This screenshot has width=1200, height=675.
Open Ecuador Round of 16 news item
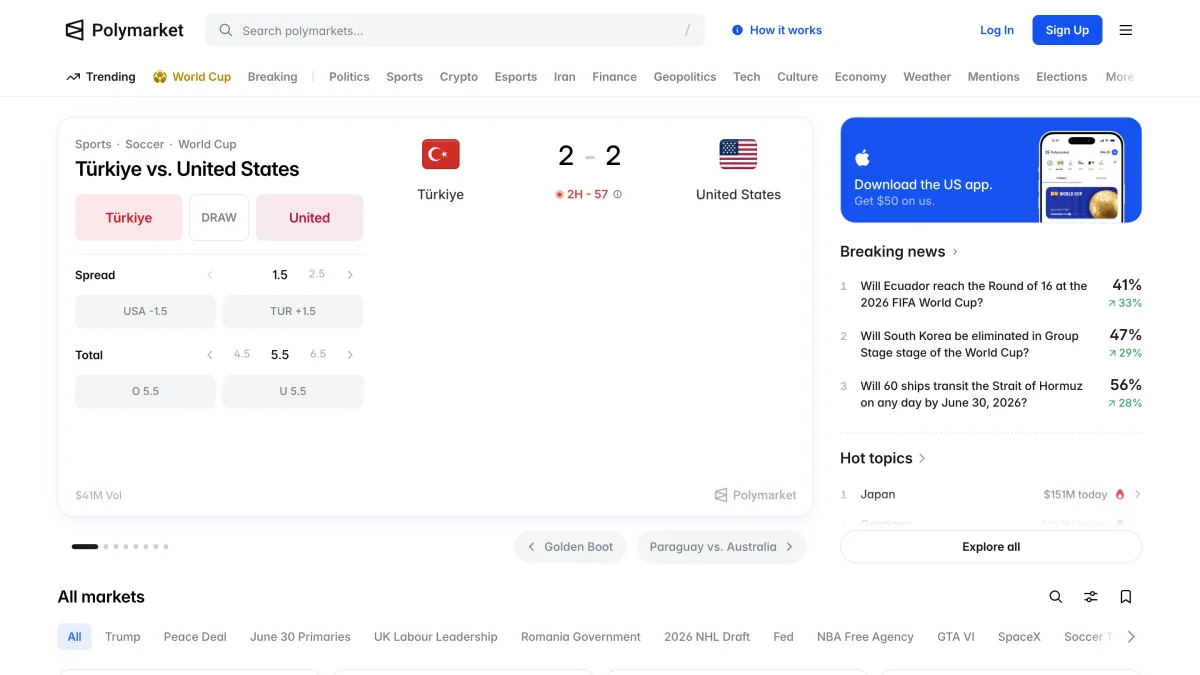point(991,294)
